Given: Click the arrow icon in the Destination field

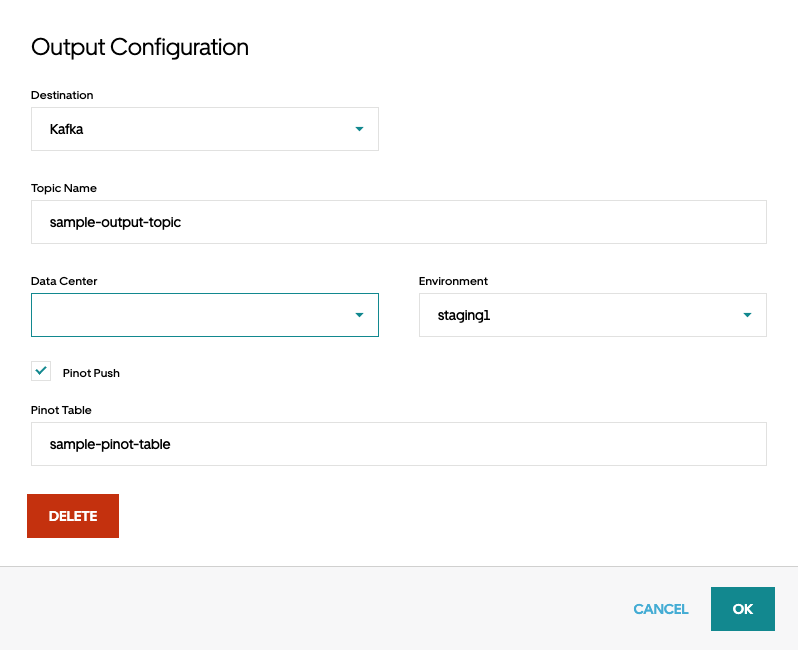Looking at the screenshot, I should [x=359, y=129].
